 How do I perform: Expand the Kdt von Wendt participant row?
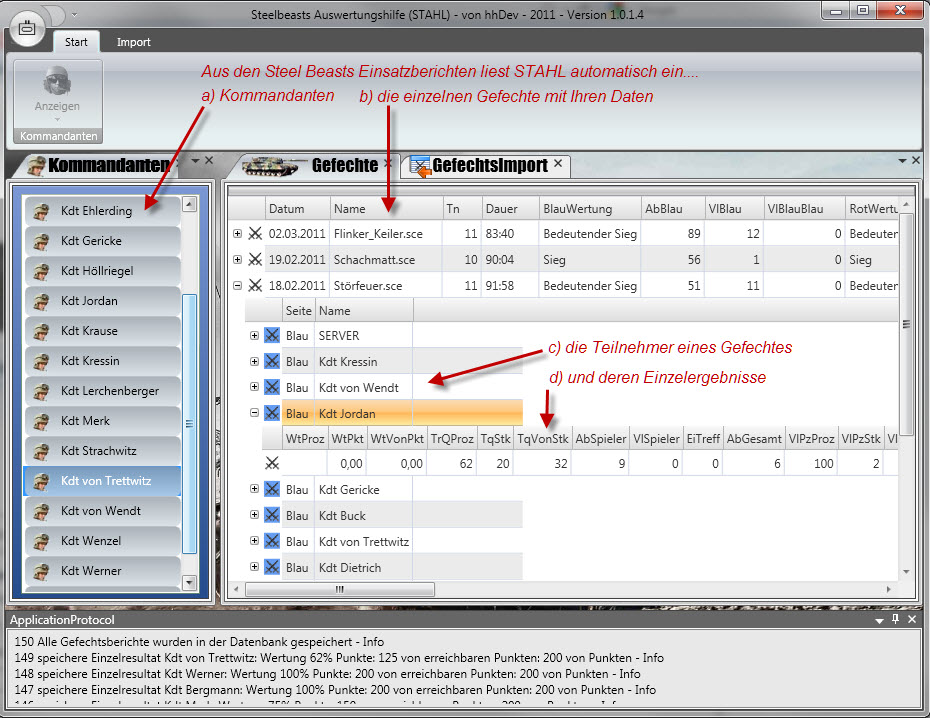click(255, 388)
